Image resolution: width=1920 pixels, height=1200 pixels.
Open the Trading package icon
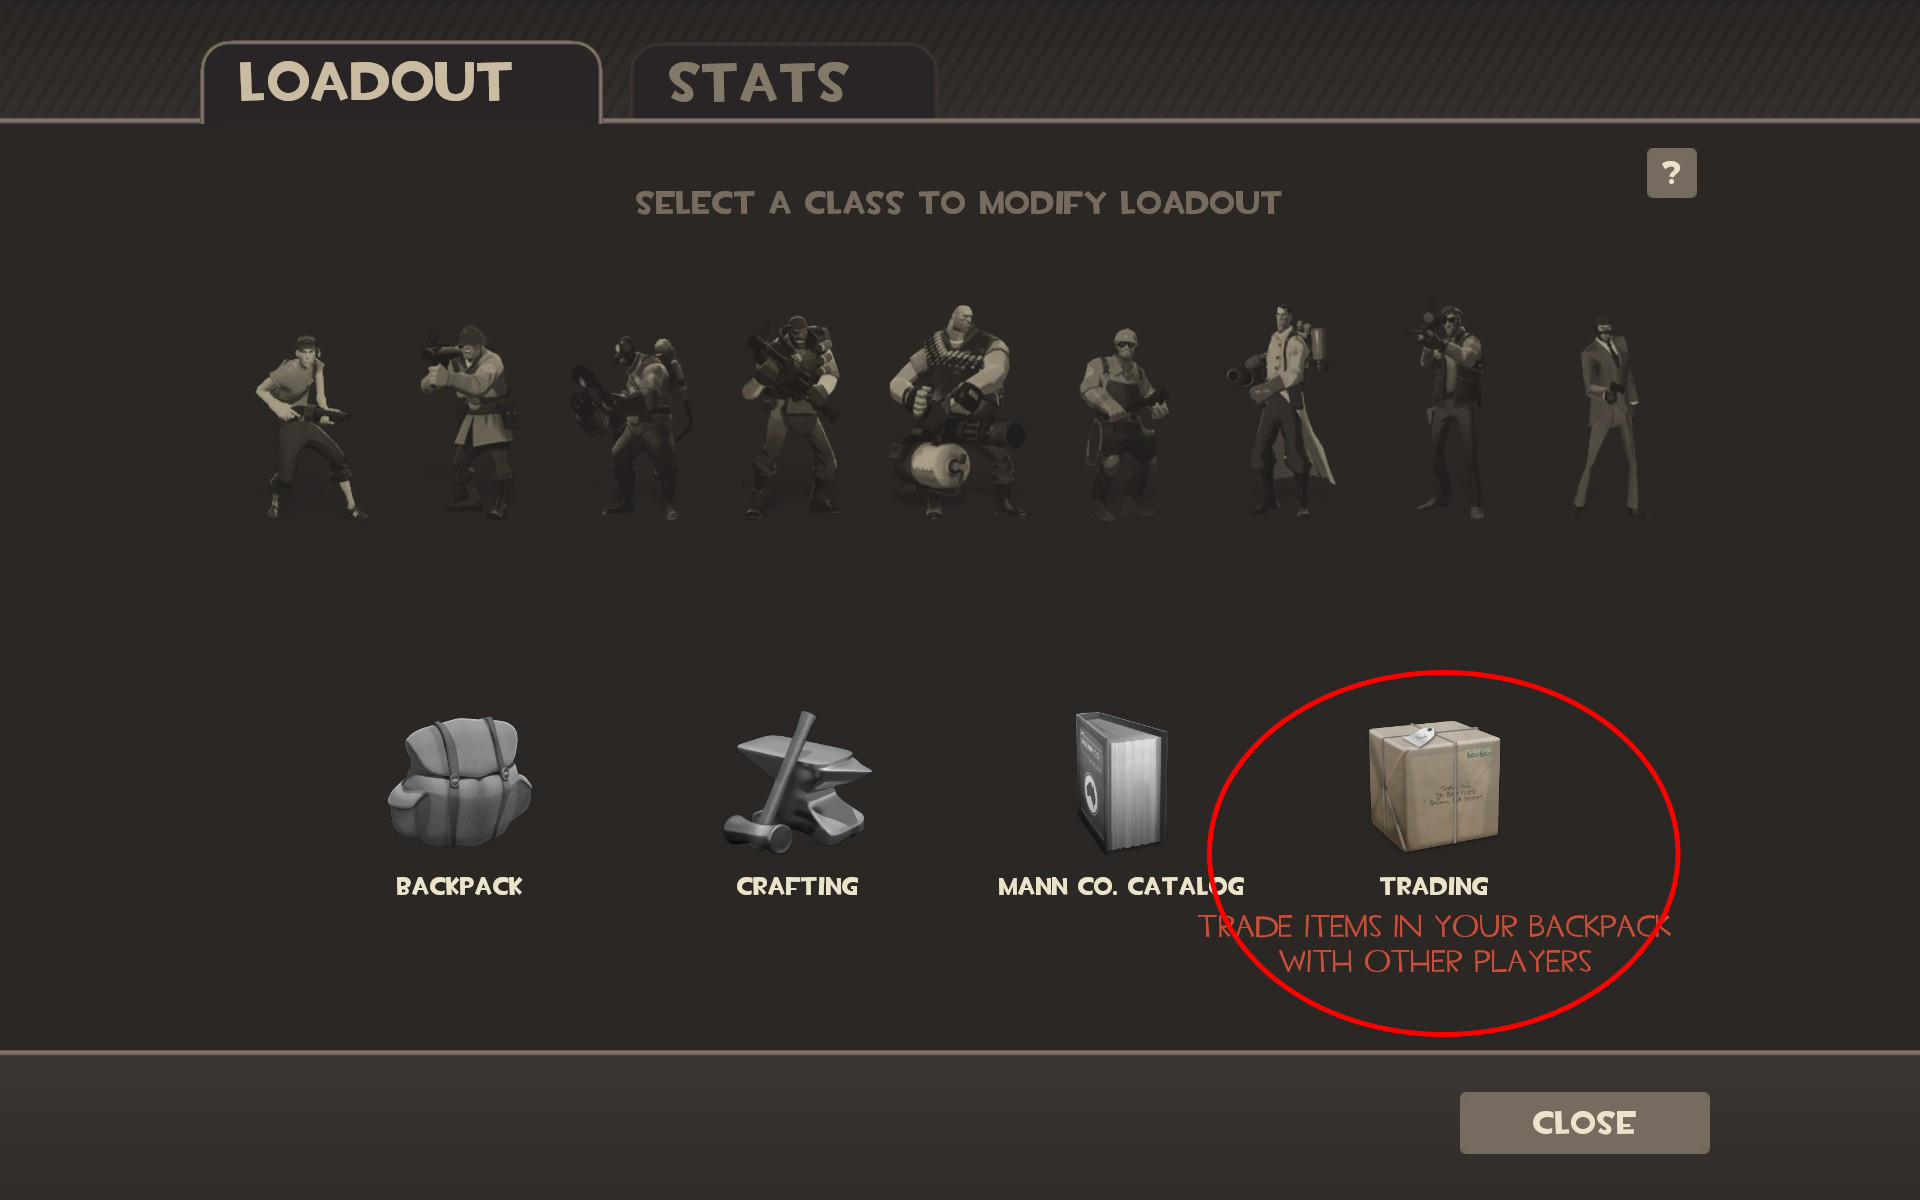click(x=1434, y=787)
